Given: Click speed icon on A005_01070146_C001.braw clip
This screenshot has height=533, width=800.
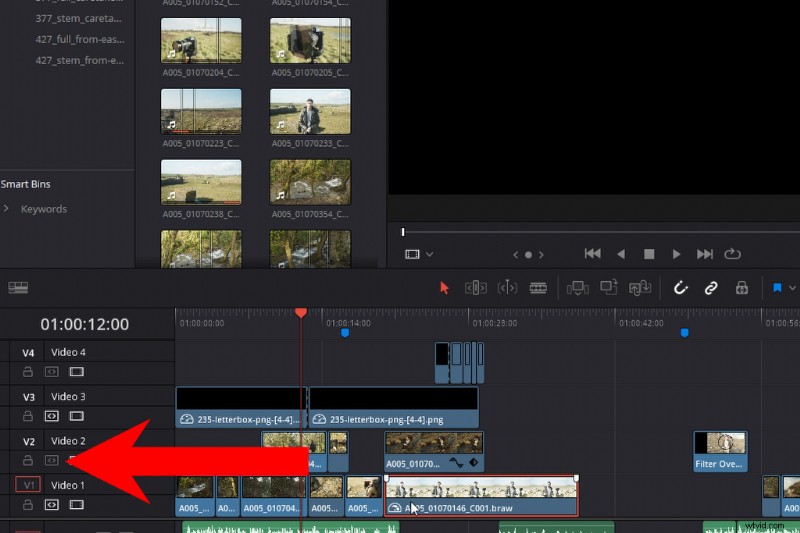Looking at the screenshot, I should click(x=394, y=508).
